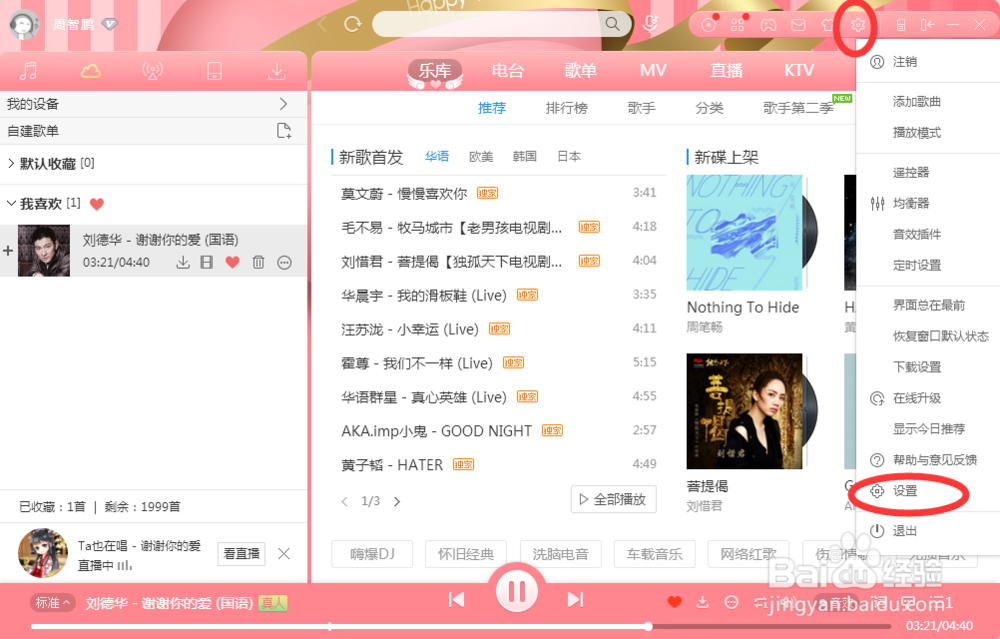Skip to the next track
The height and width of the screenshot is (639, 1000).
(x=575, y=599)
